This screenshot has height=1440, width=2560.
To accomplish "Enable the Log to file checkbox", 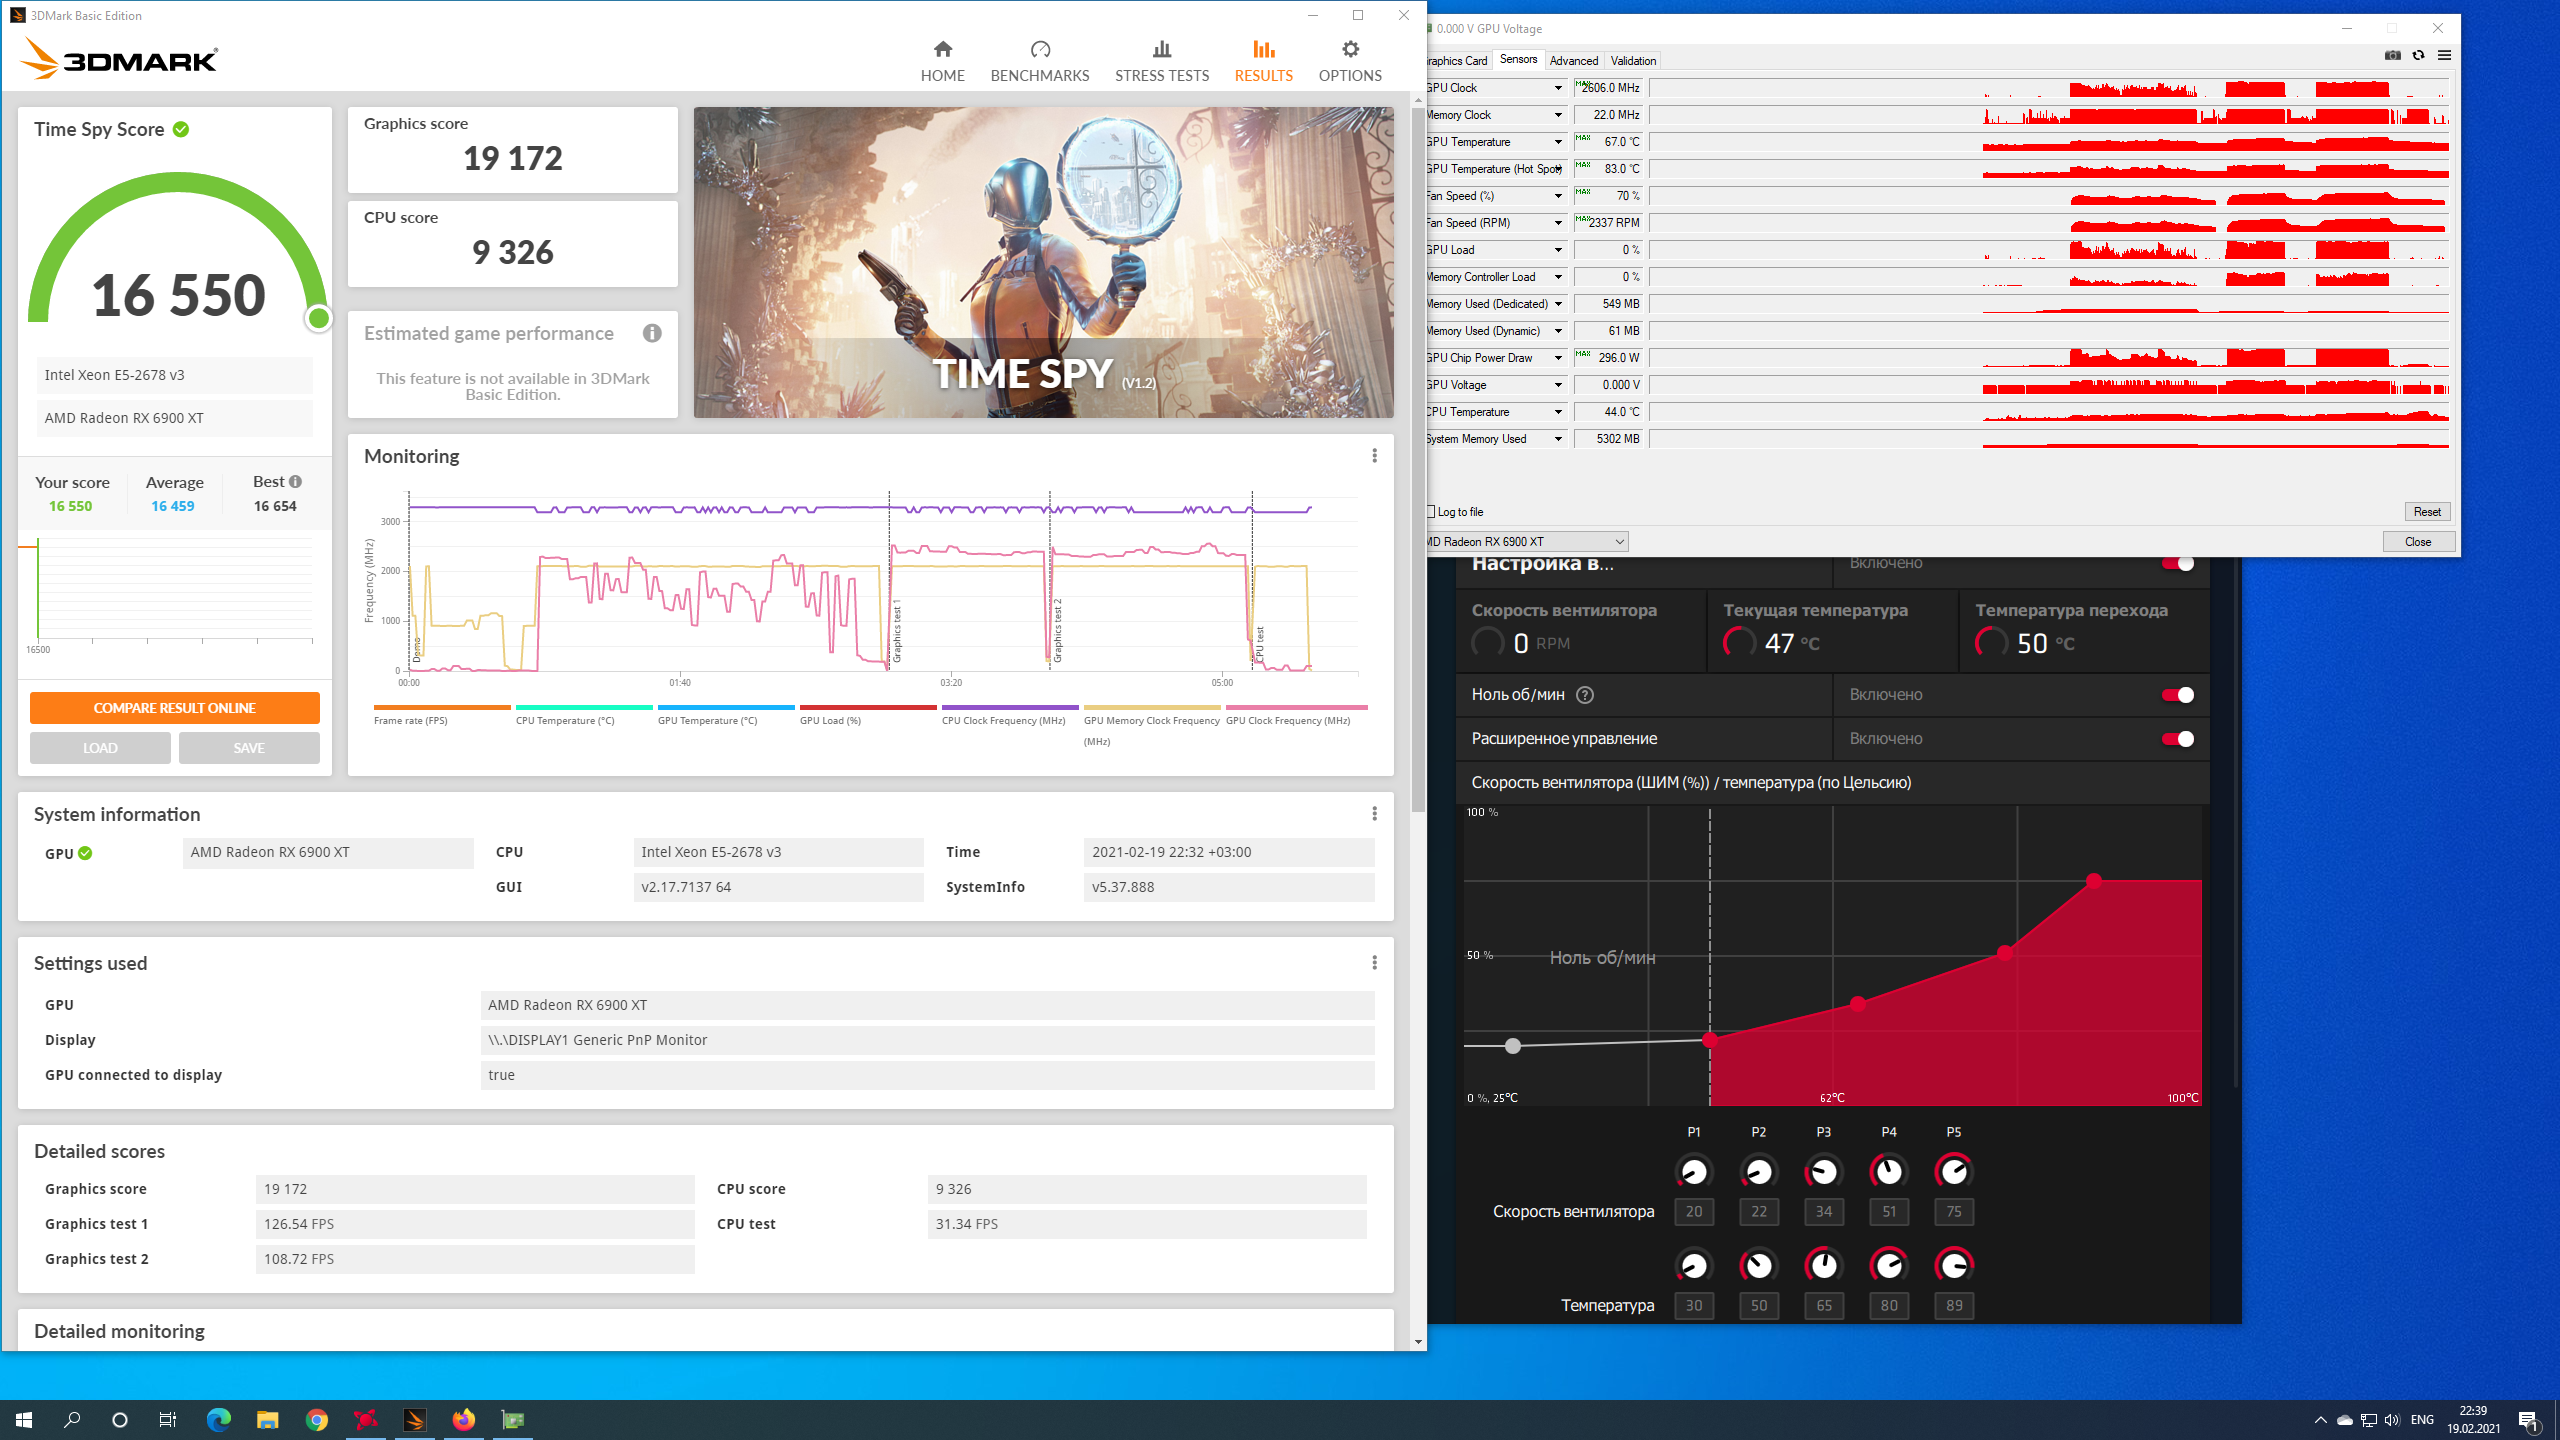I will [x=1431, y=512].
